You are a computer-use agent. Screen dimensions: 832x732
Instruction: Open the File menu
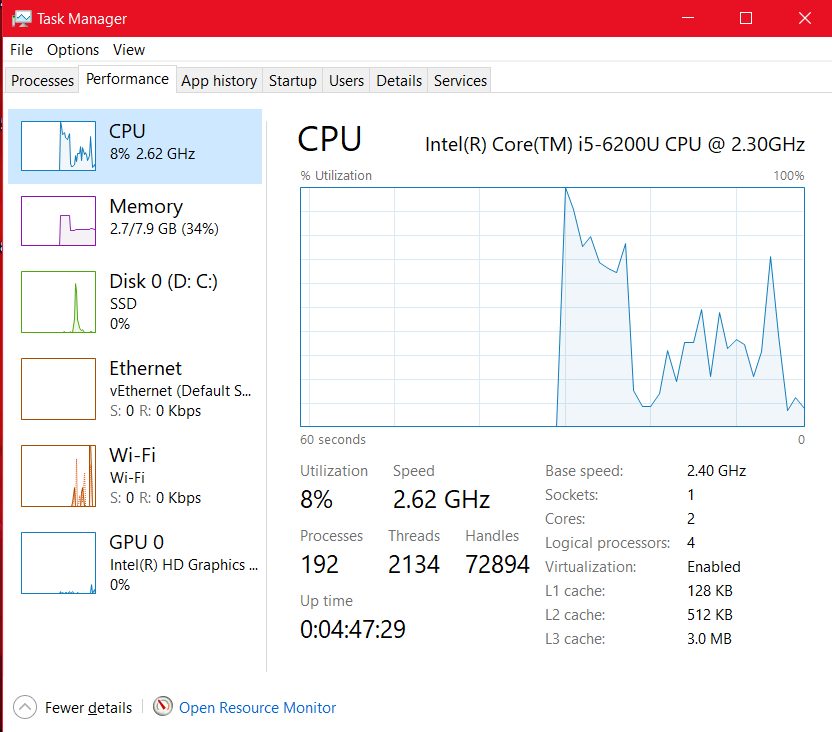[x=21, y=50]
